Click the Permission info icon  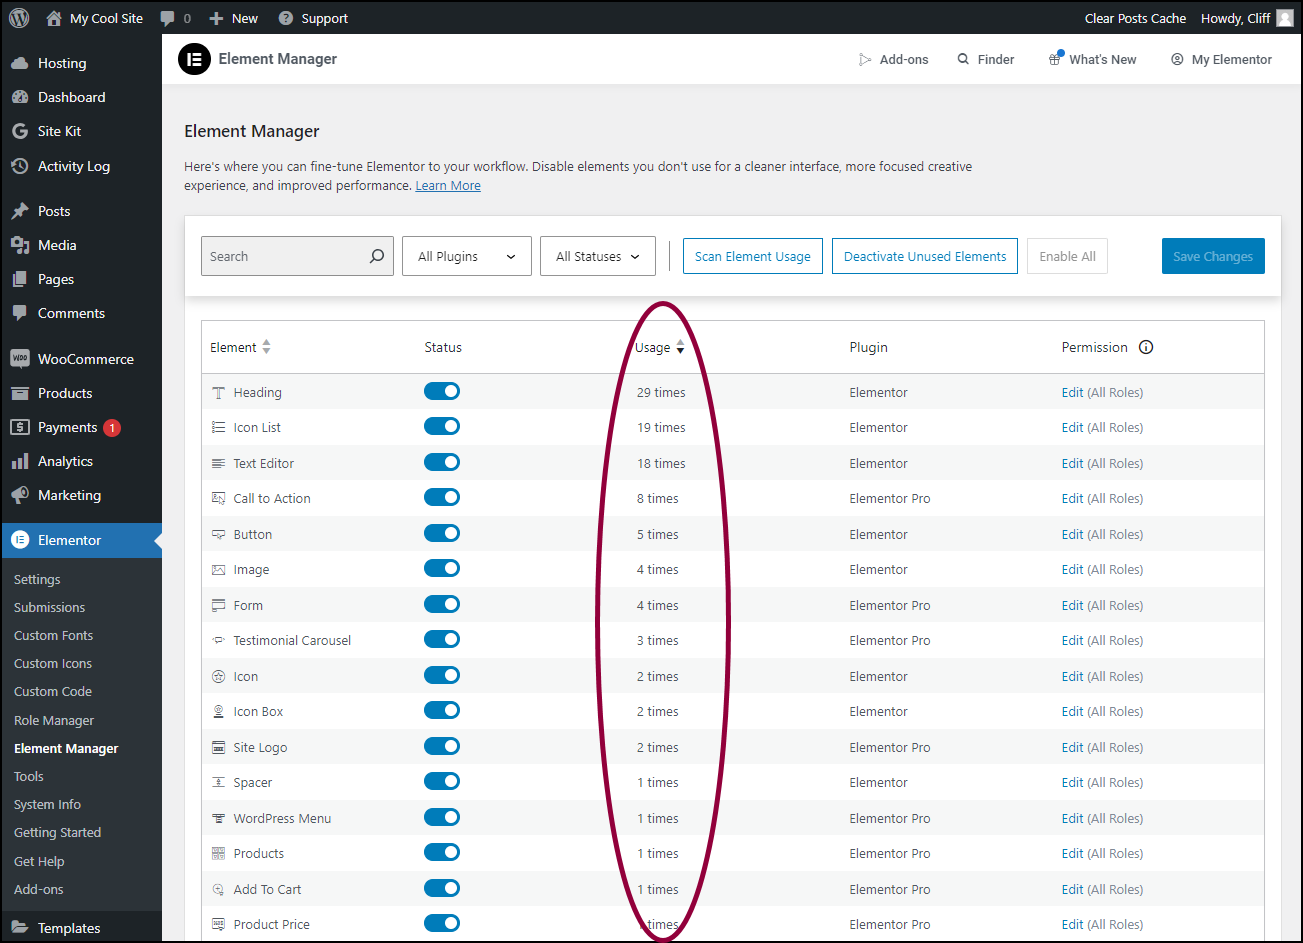coord(1146,347)
